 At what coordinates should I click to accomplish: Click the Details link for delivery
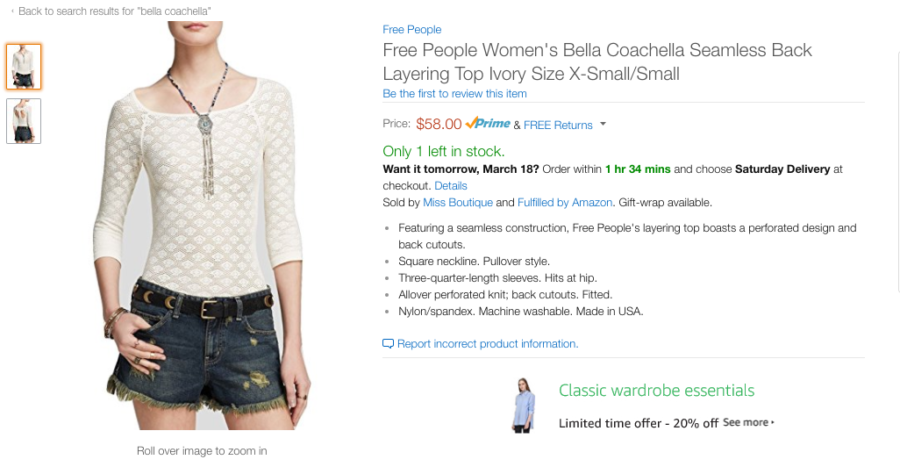point(451,186)
